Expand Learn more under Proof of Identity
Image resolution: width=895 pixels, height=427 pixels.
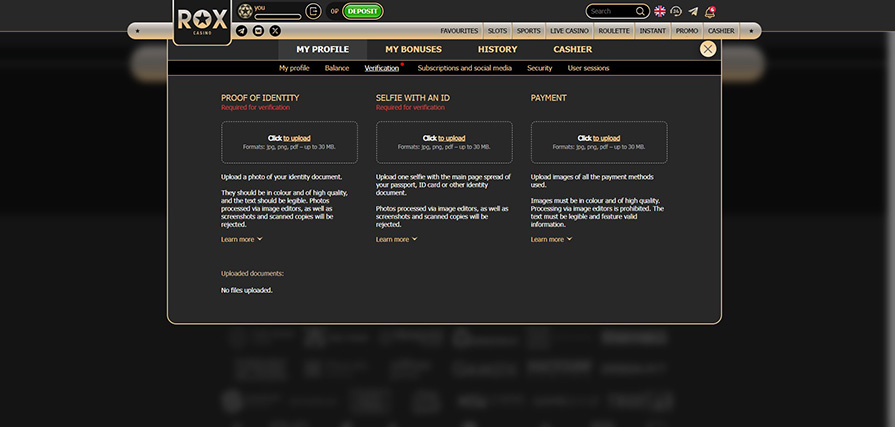[241, 239]
